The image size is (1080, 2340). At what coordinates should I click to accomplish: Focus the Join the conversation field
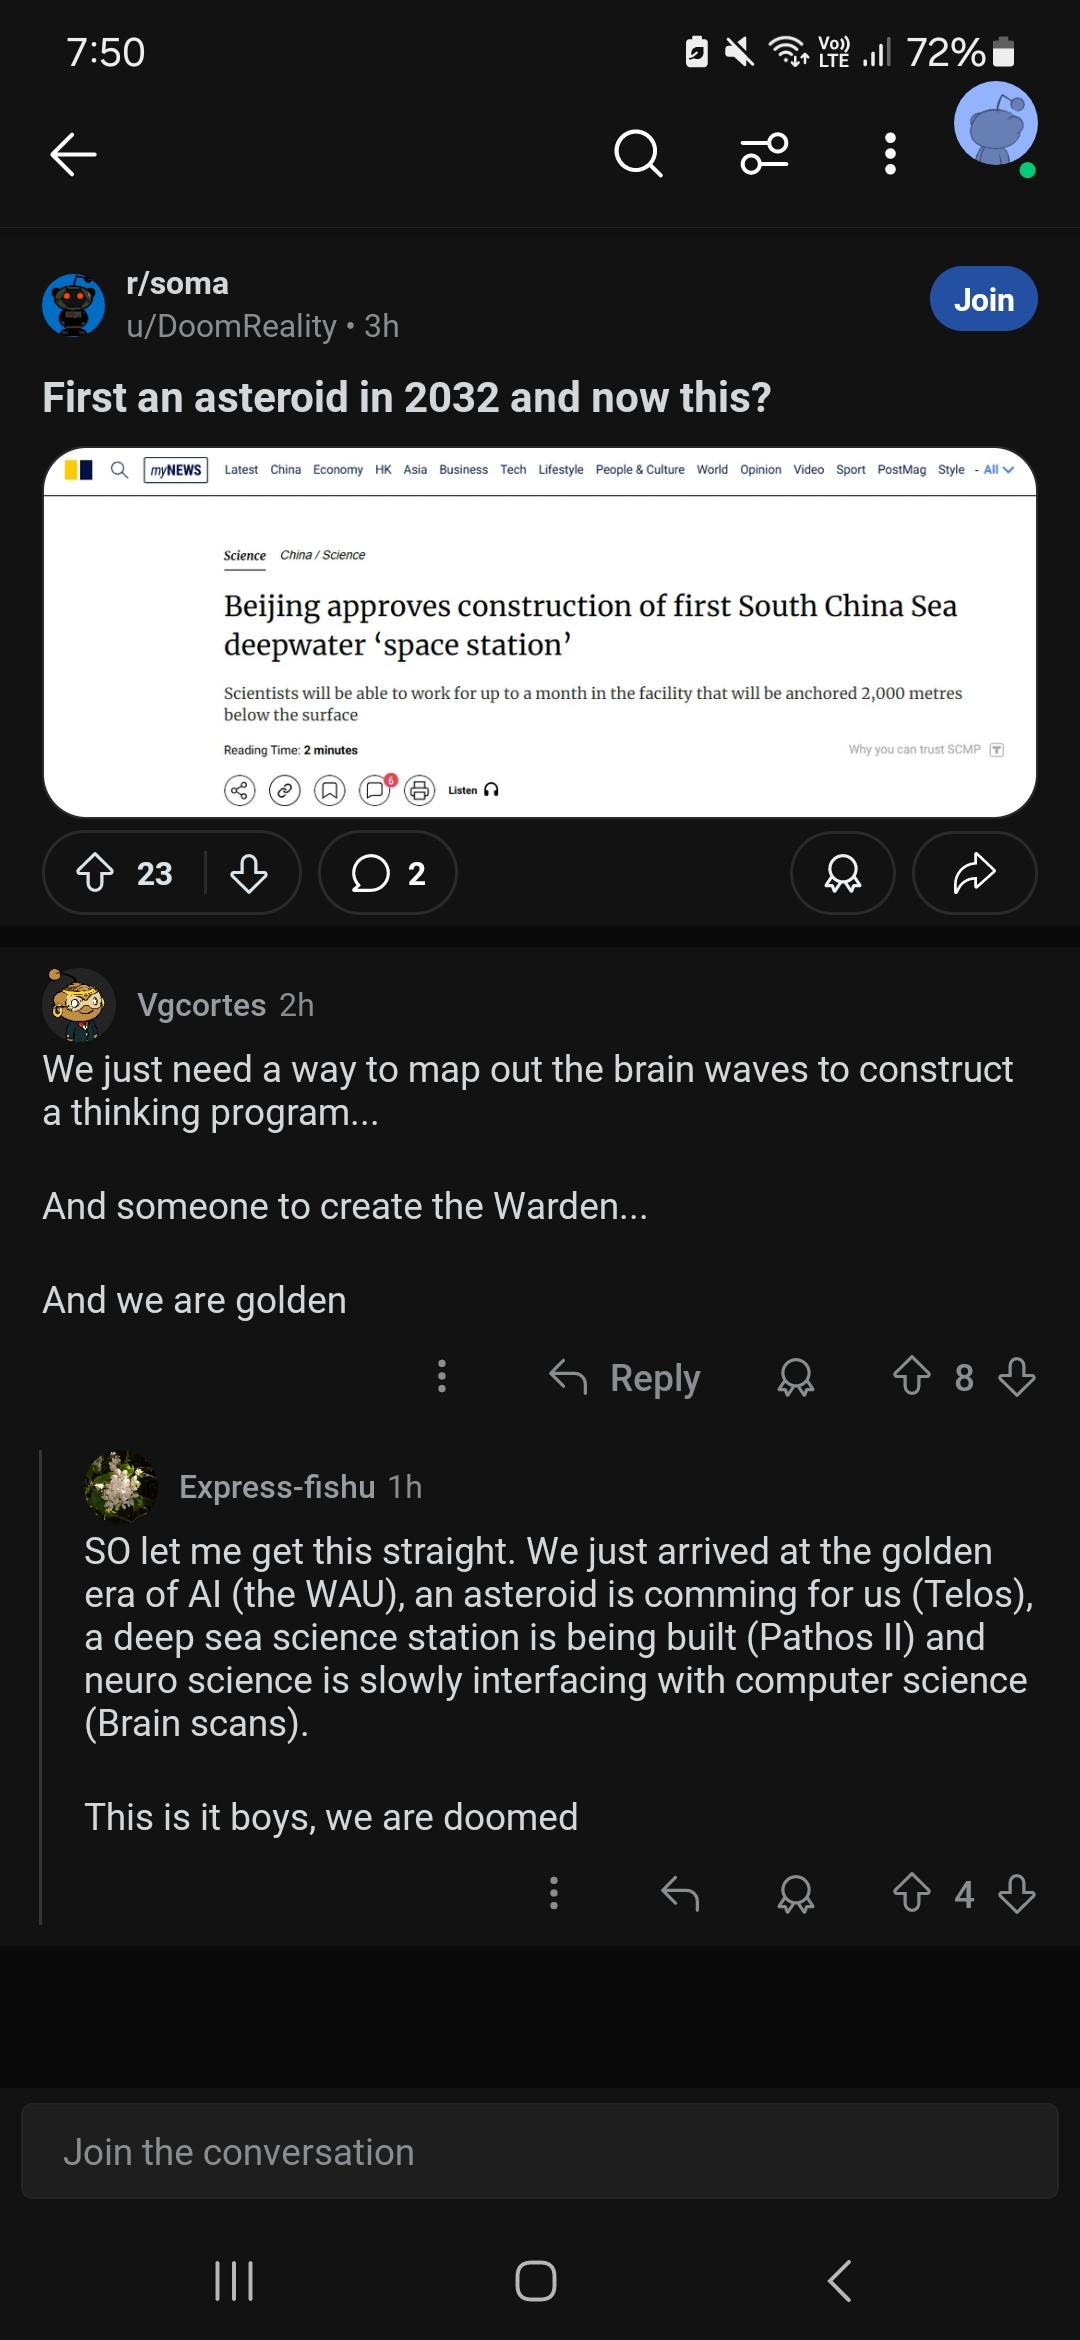pyautogui.click(x=540, y=2151)
